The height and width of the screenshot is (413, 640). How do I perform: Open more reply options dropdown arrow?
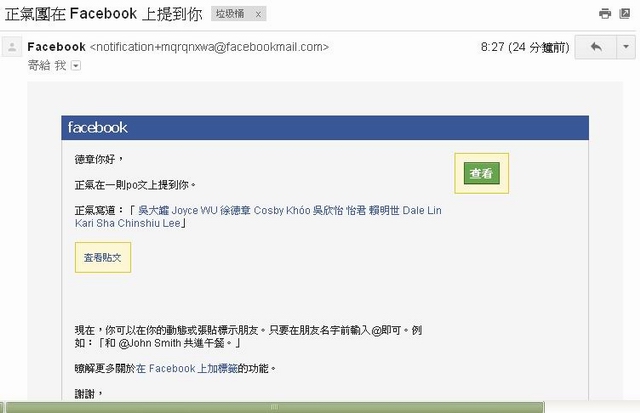626,47
